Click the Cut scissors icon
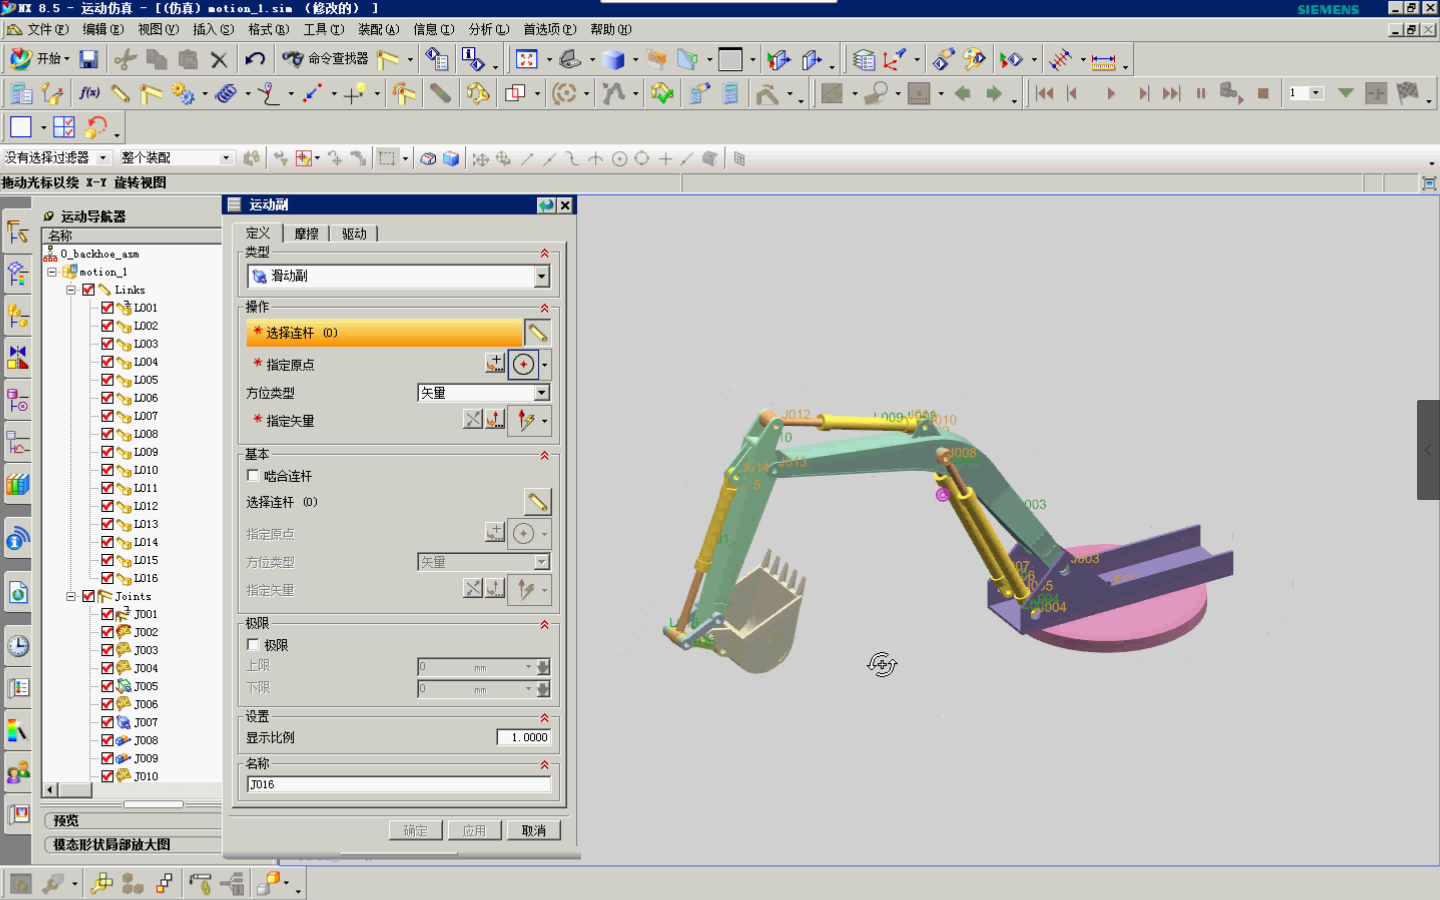1440x900 pixels. [125, 59]
